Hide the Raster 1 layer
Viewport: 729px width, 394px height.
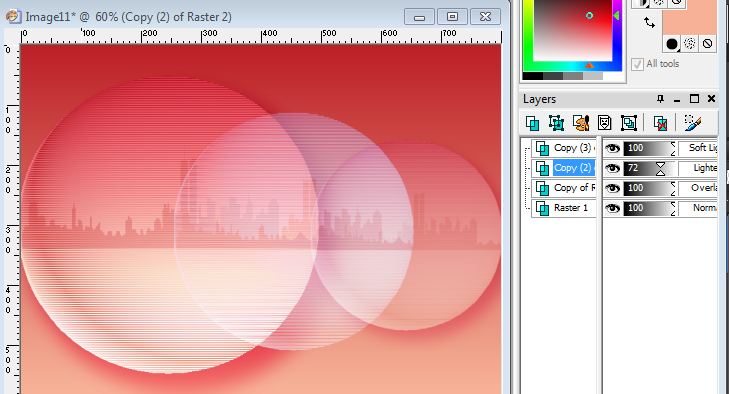coord(612,208)
